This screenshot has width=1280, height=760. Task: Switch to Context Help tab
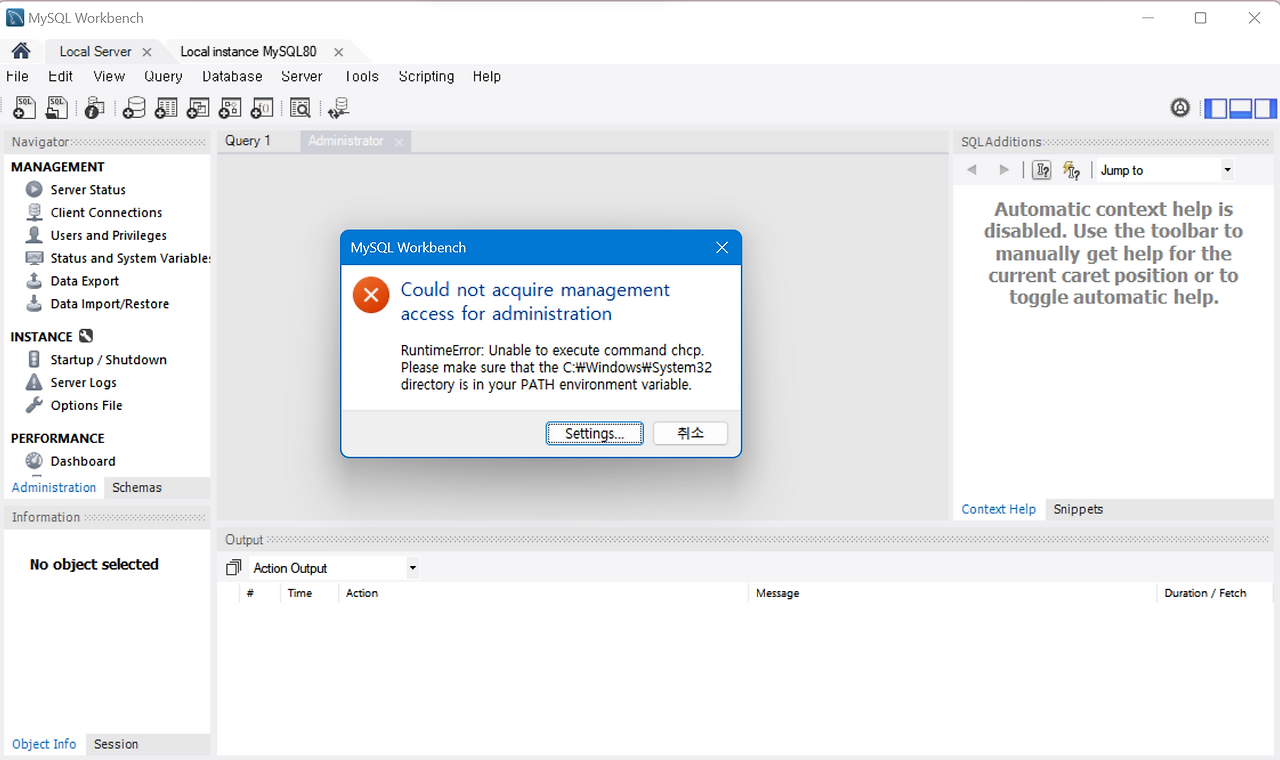998,509
